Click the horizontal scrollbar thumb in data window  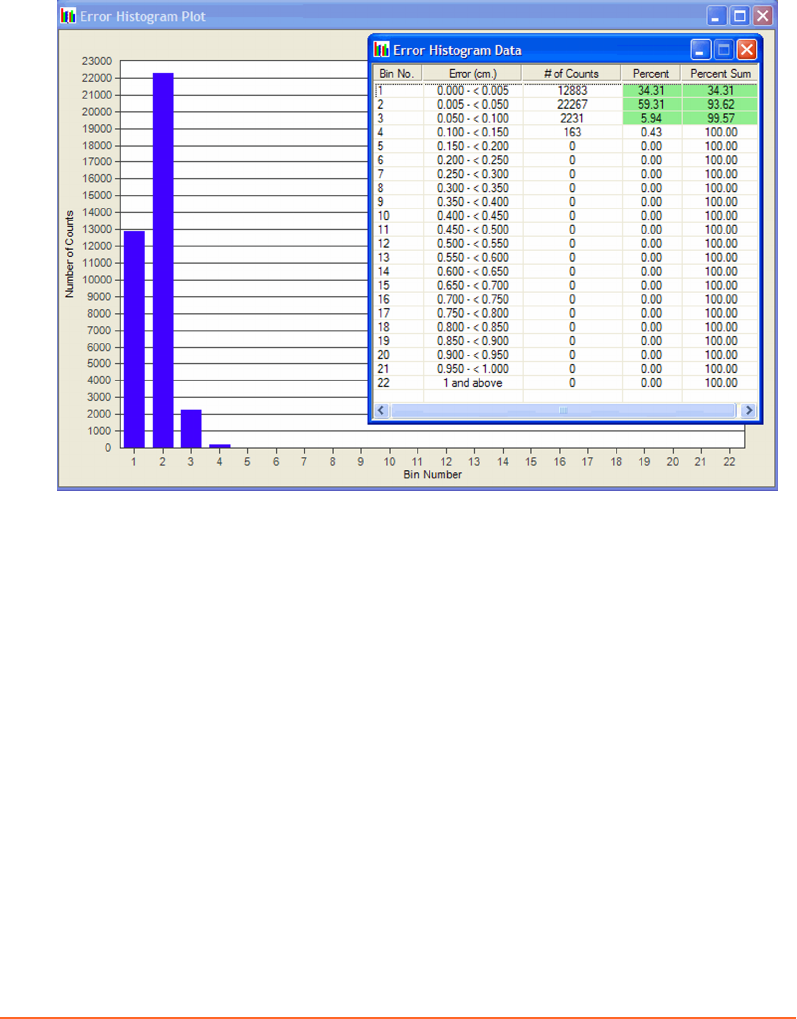point(564,410)
